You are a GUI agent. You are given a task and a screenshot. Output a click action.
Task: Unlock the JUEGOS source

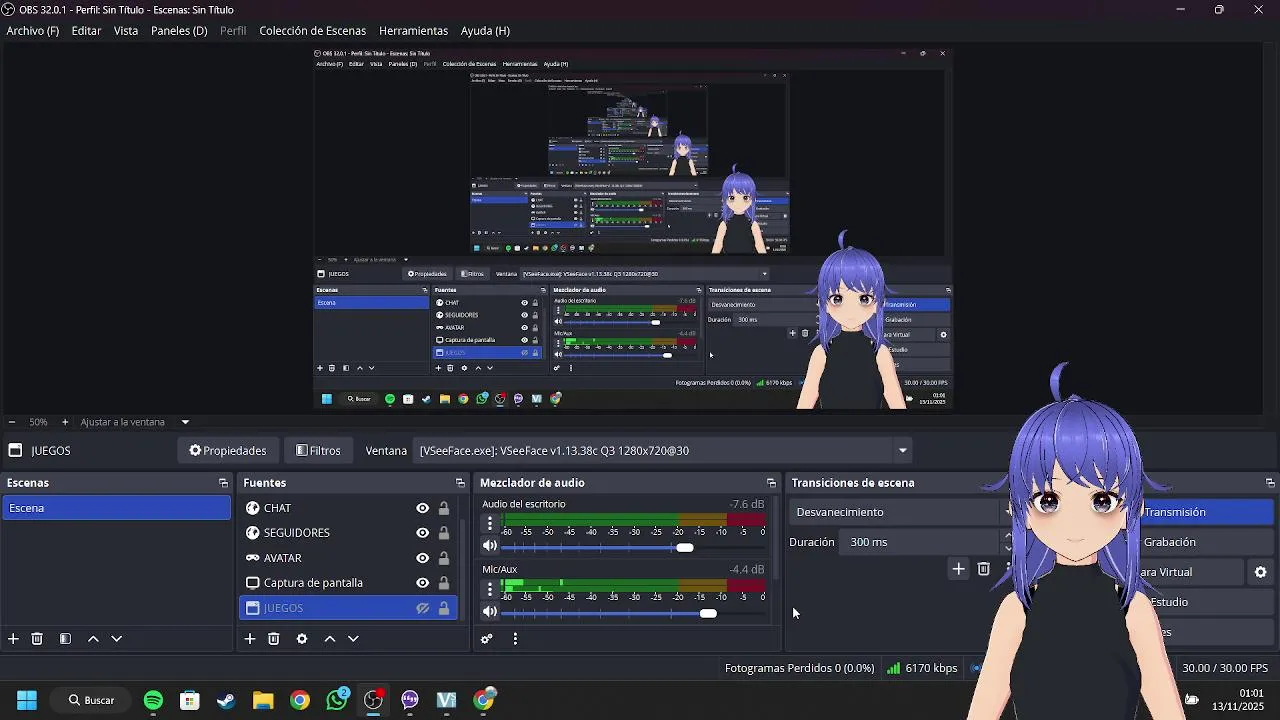pos(444,608)
